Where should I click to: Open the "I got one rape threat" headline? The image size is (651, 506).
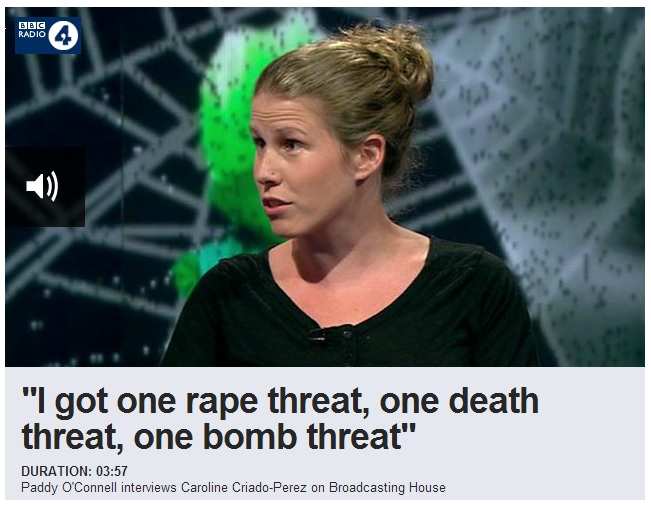pyautogui.click(x=280, y=418)
